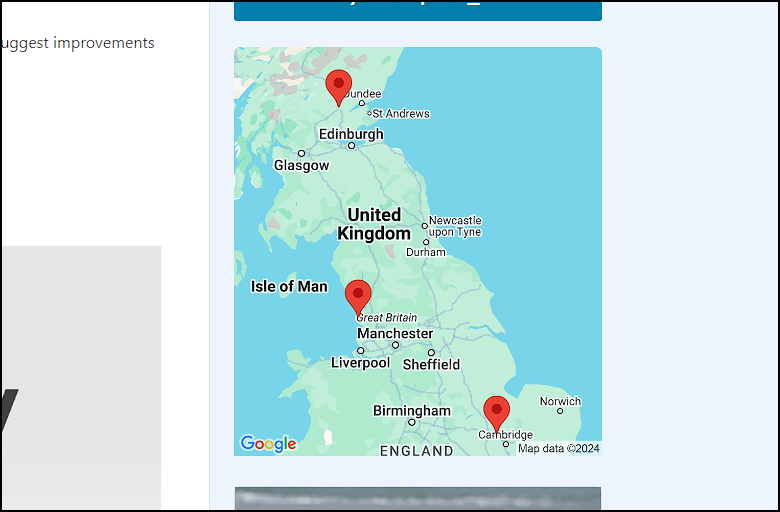Click the United Kingdom label on map

click(x=374, y=224)
